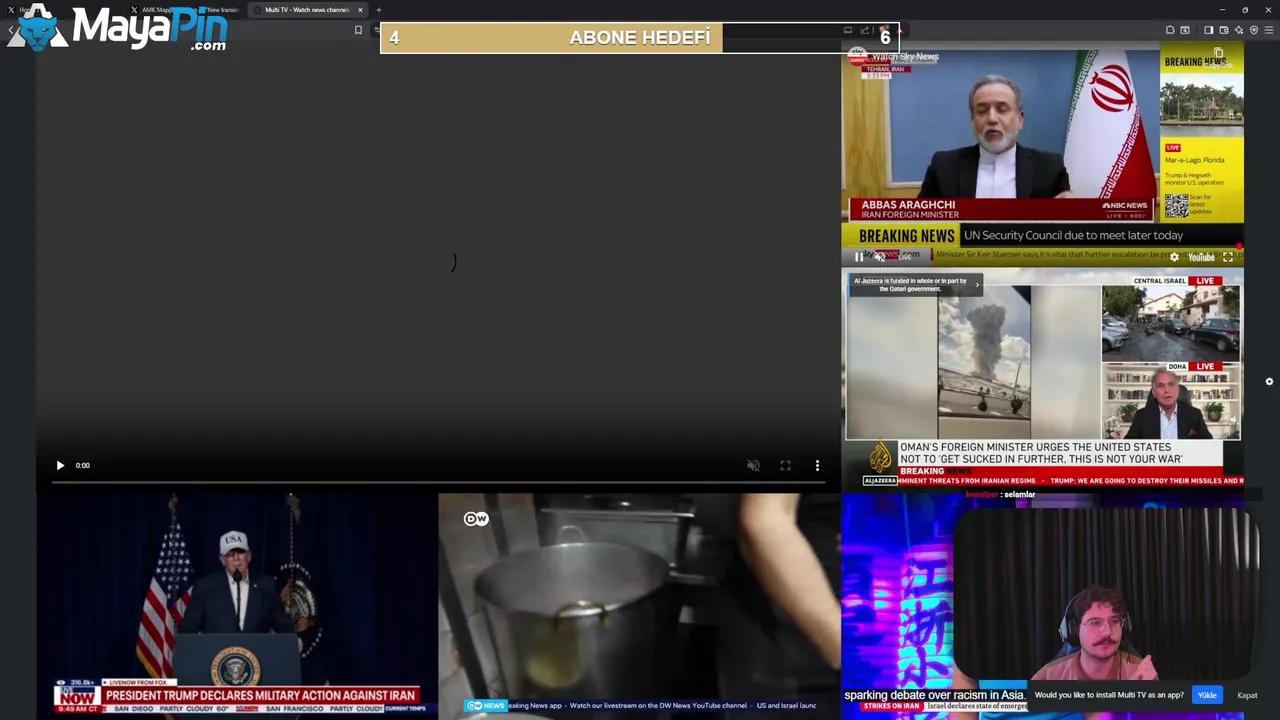Select the DW News stream tile
This screenshot has width=1280, height=720.
(x=639, y=604)
